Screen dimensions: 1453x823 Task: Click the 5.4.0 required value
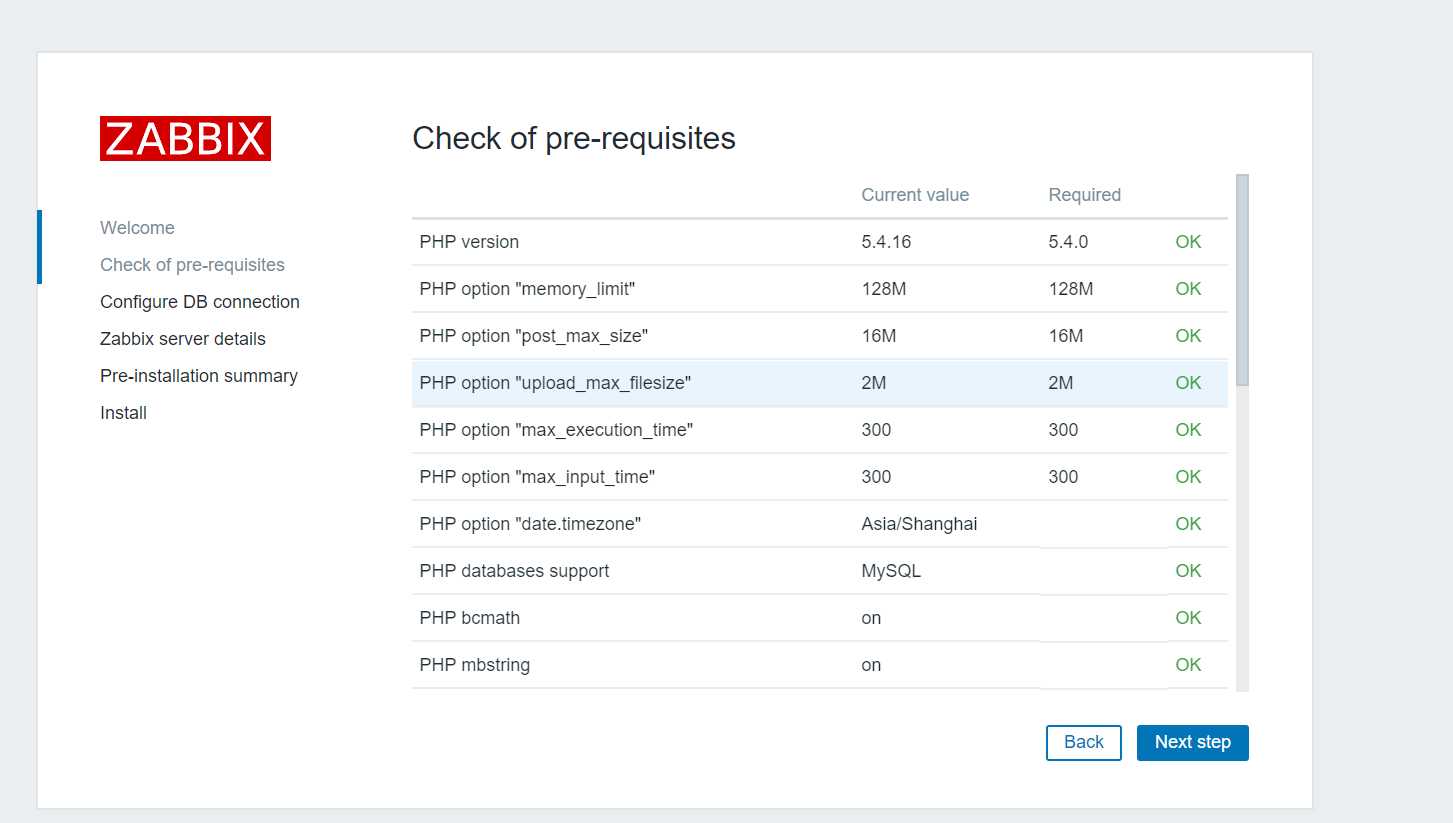point(1069,242)
